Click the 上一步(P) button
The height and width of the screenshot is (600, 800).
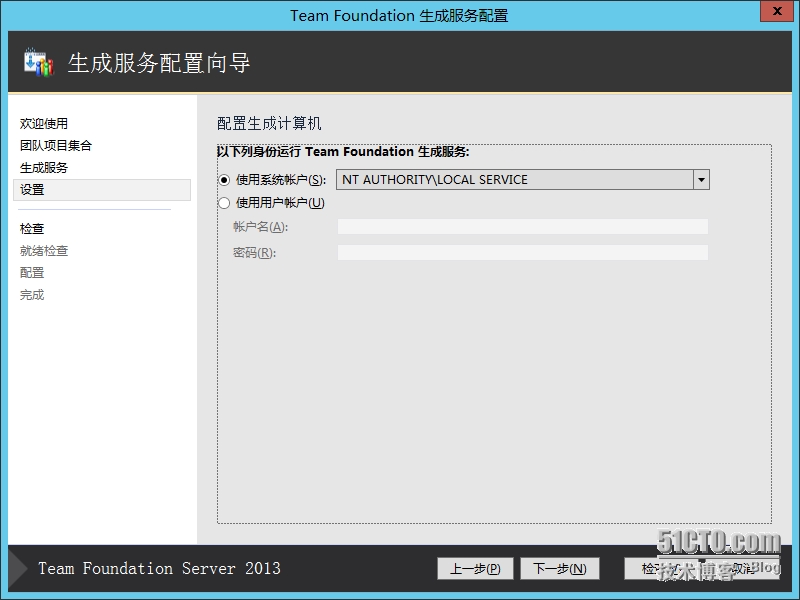pyautogui.click(x=475, y=568)
